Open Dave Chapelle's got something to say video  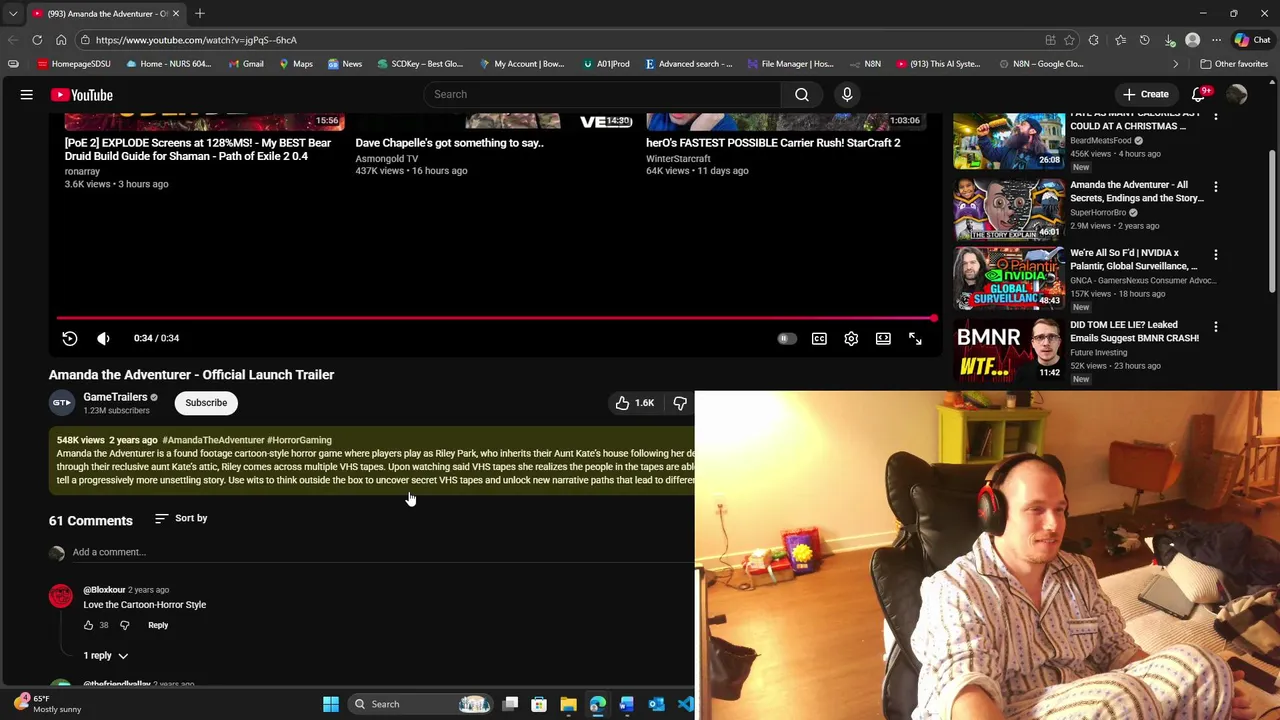[x=450, y=143]
